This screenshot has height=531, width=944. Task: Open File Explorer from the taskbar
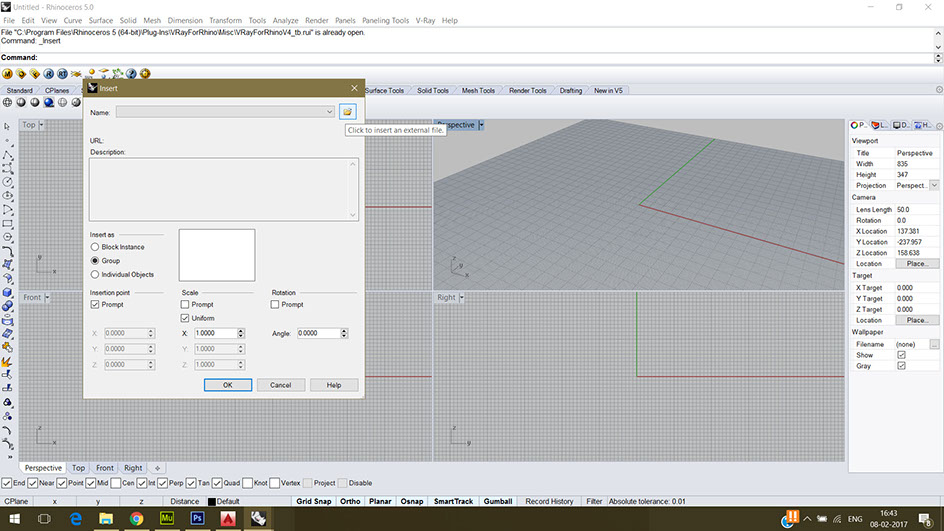tap(106, 518)
